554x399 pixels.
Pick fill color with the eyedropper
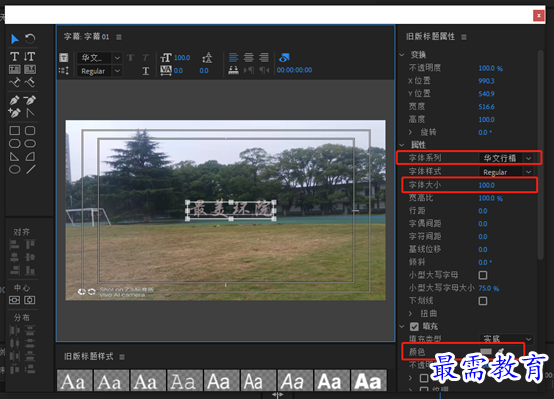501,351
